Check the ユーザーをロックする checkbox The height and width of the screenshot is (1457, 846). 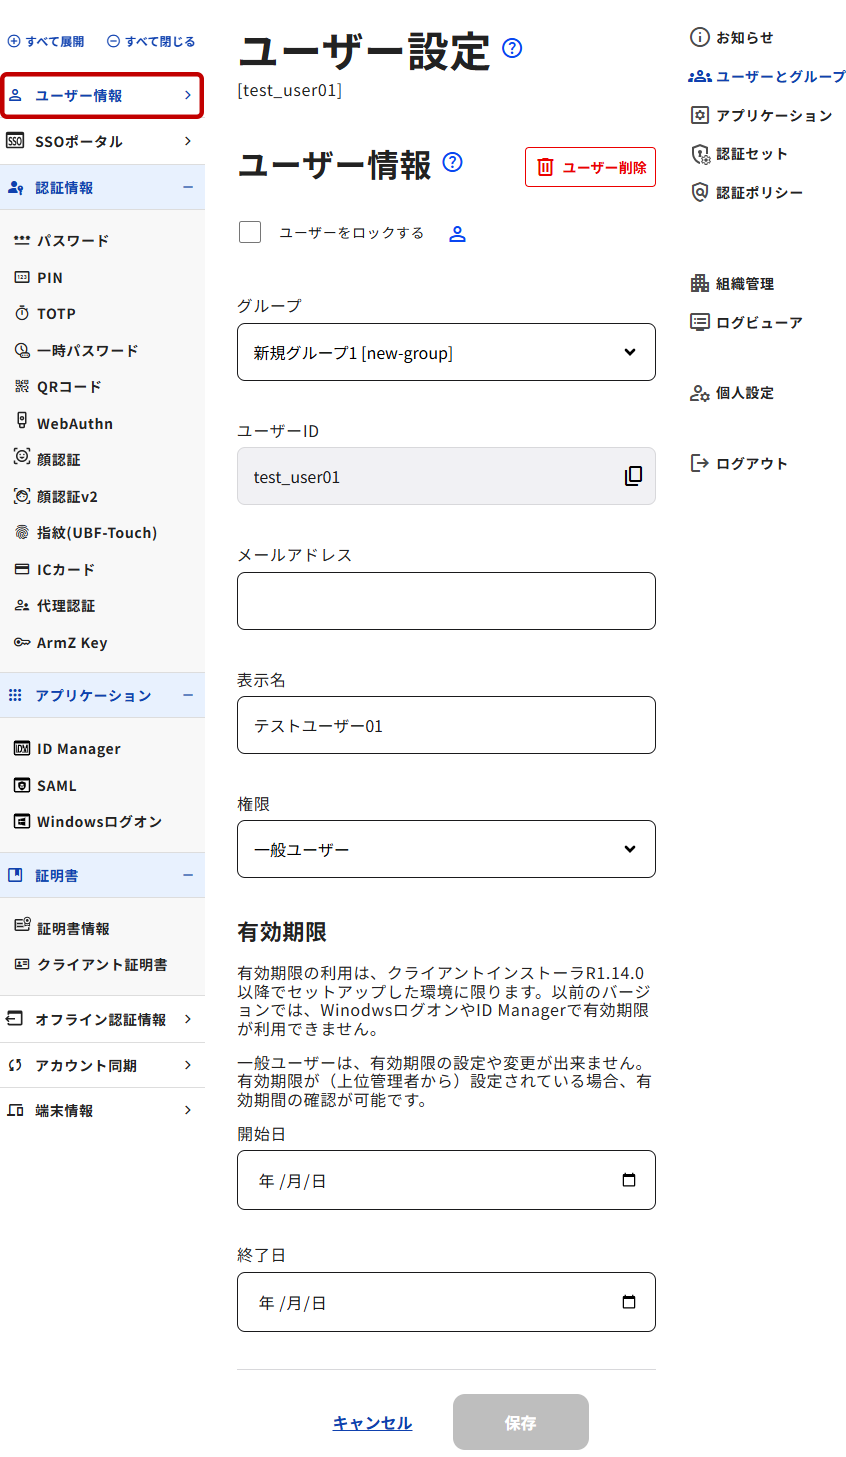(250, 232)
